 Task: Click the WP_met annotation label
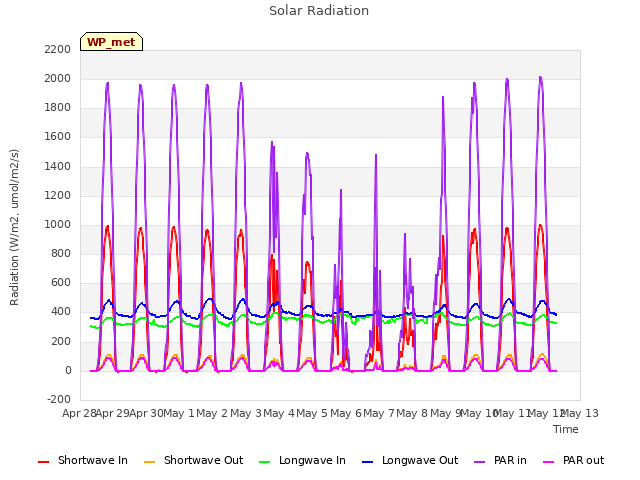111,42
